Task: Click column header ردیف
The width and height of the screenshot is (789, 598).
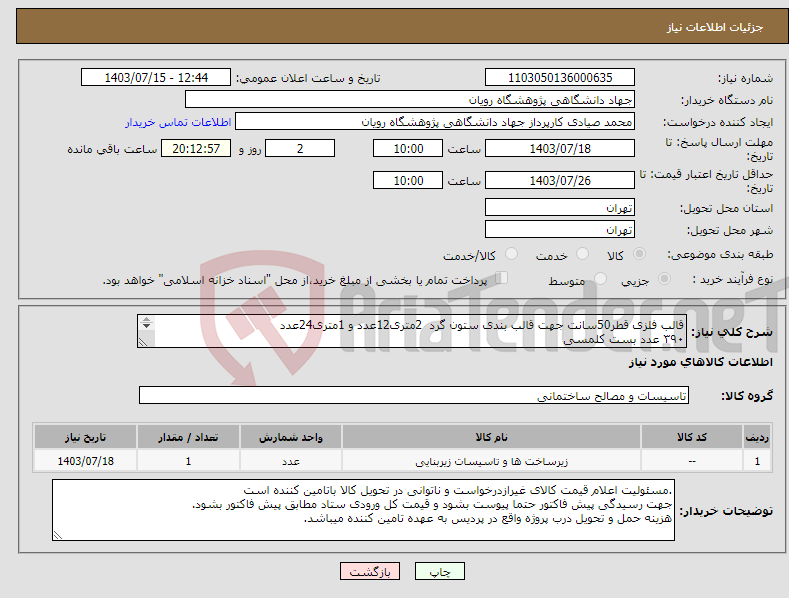Action: click(x=757, y=437)
